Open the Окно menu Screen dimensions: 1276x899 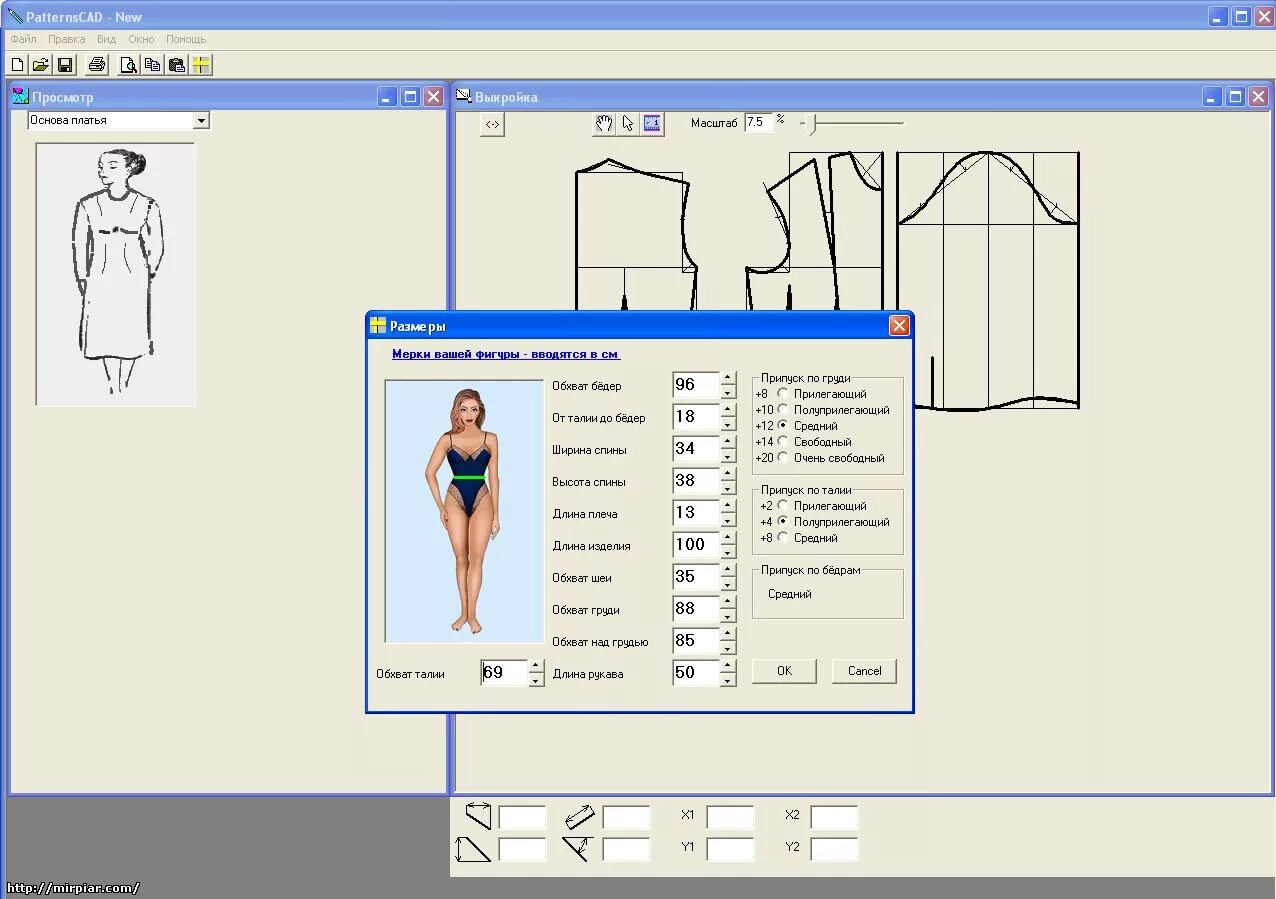(141, 39)
